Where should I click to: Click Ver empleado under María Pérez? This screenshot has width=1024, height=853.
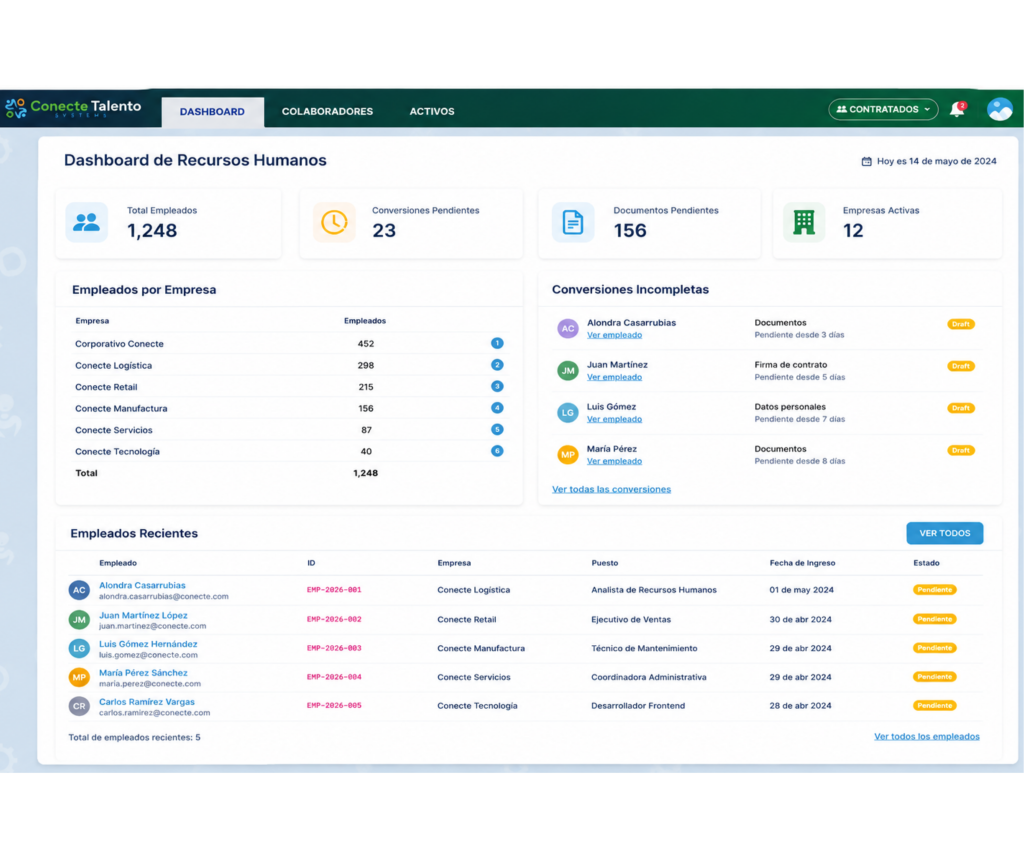(614, 461)
